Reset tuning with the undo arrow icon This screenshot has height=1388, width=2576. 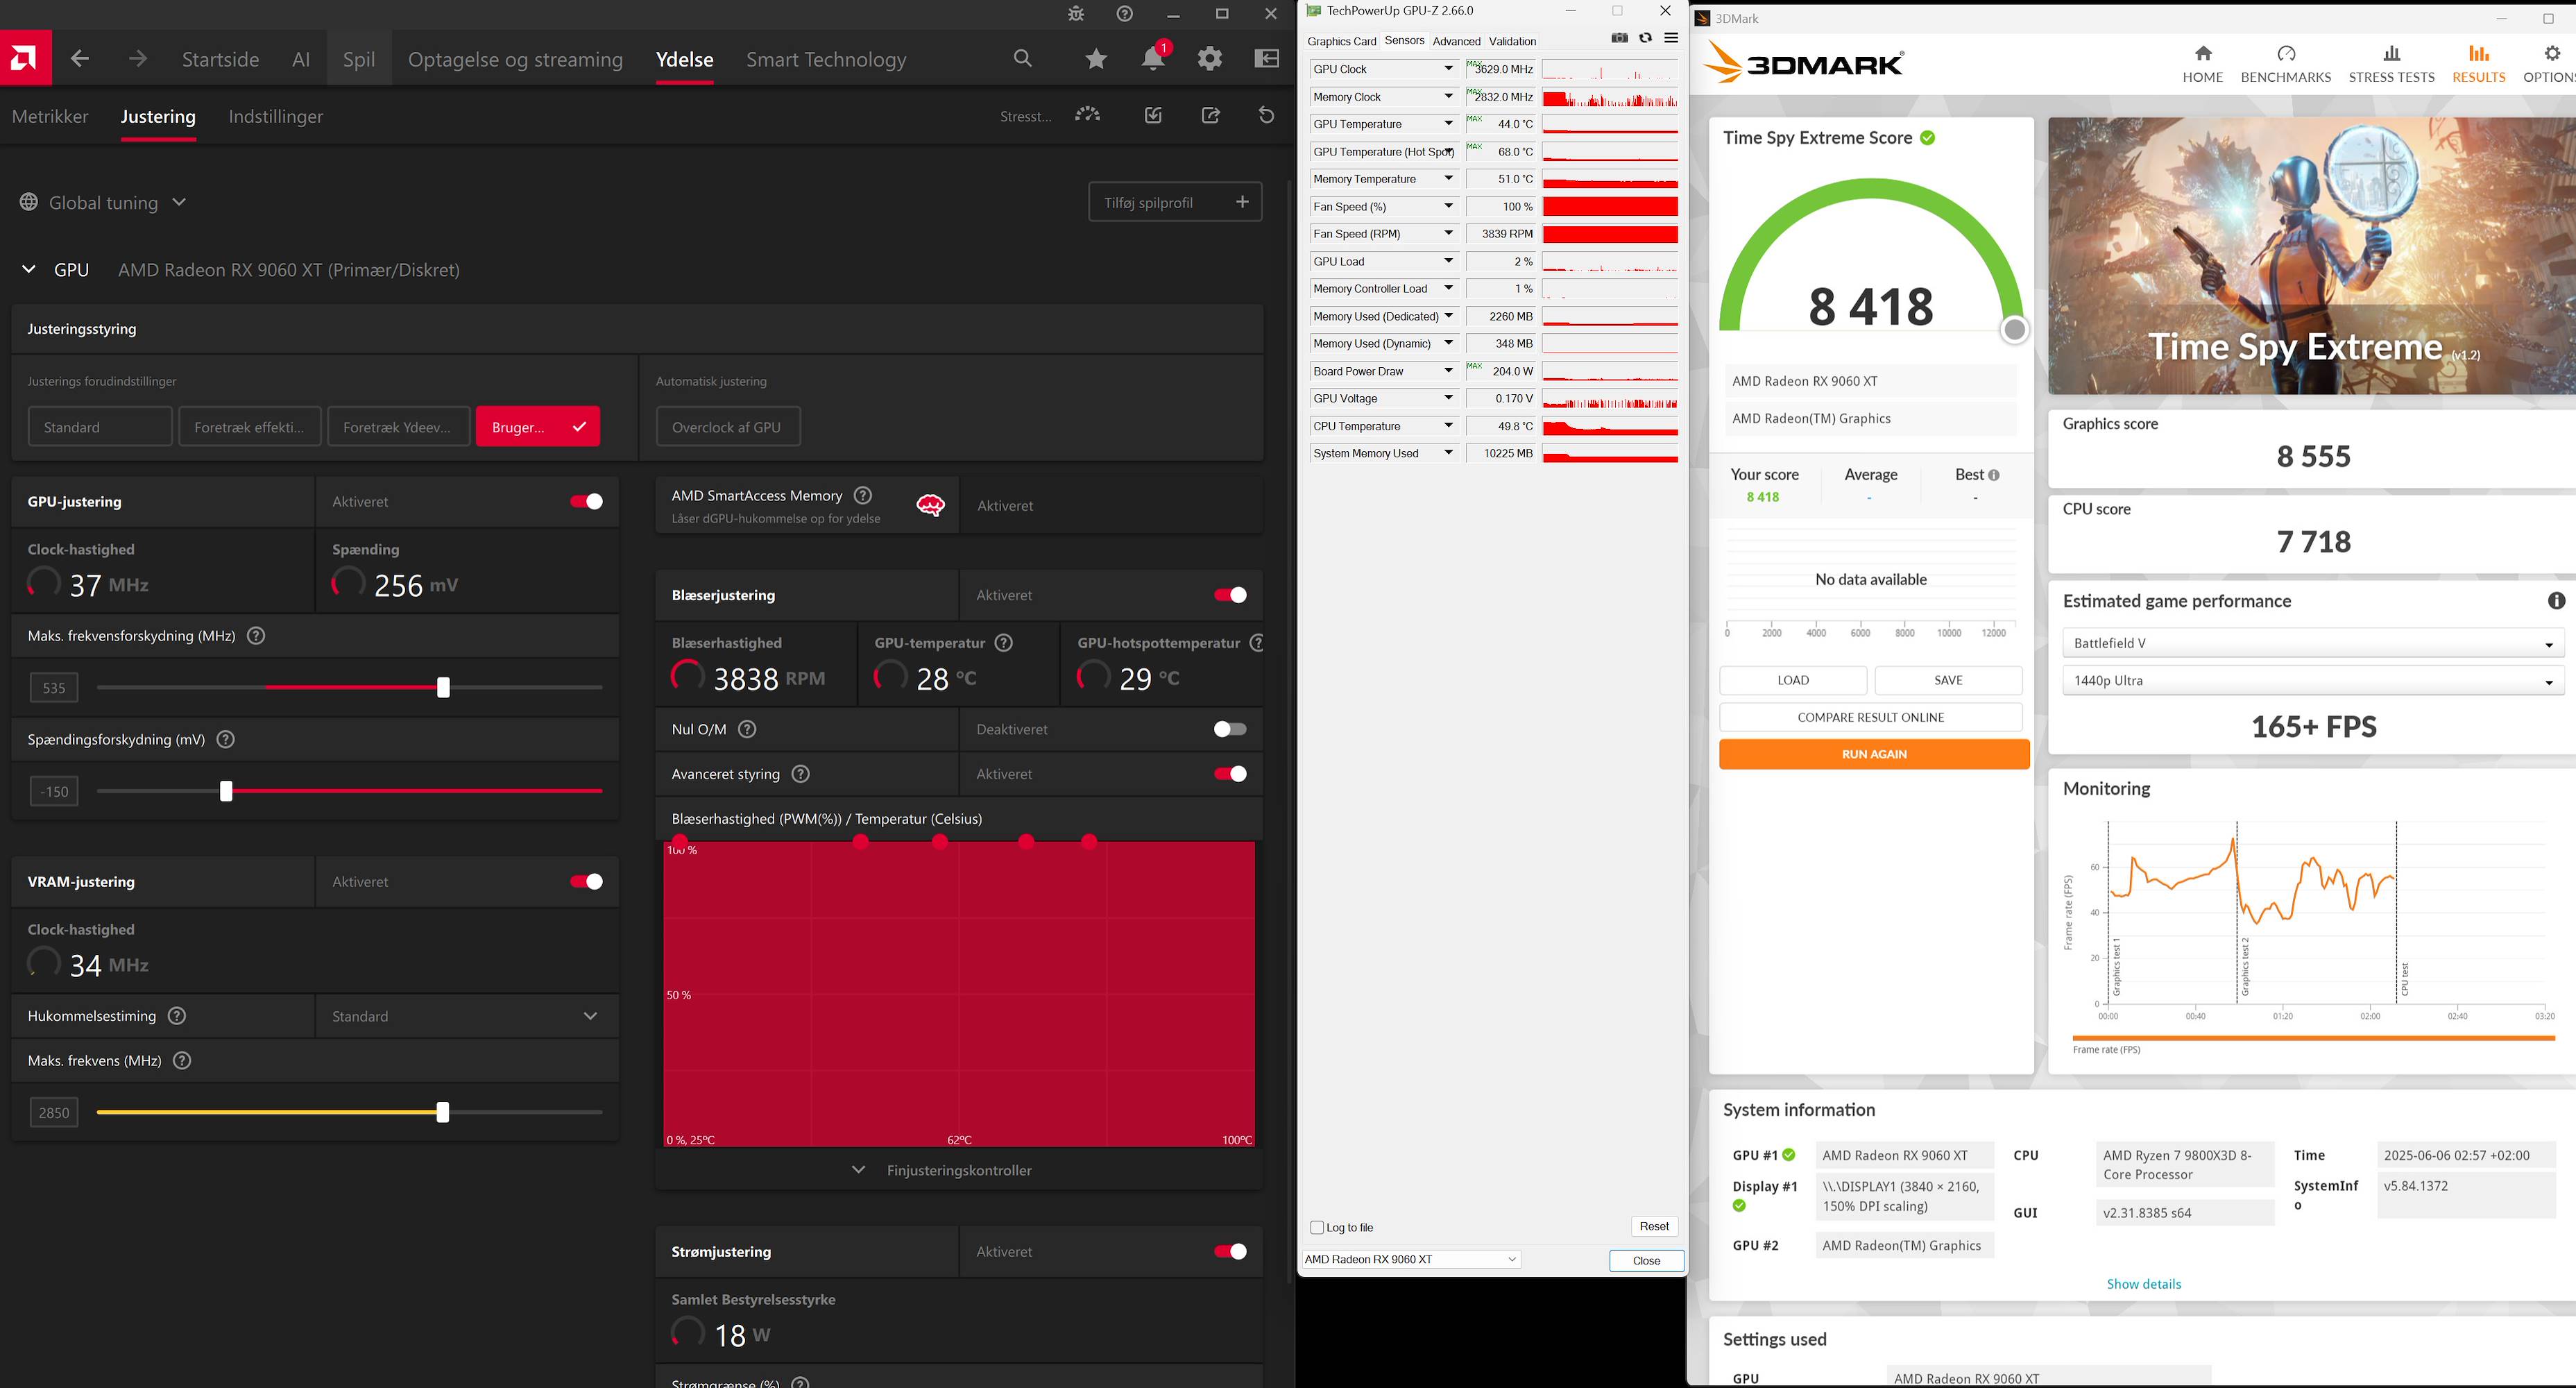click(x=1267, y=115)
